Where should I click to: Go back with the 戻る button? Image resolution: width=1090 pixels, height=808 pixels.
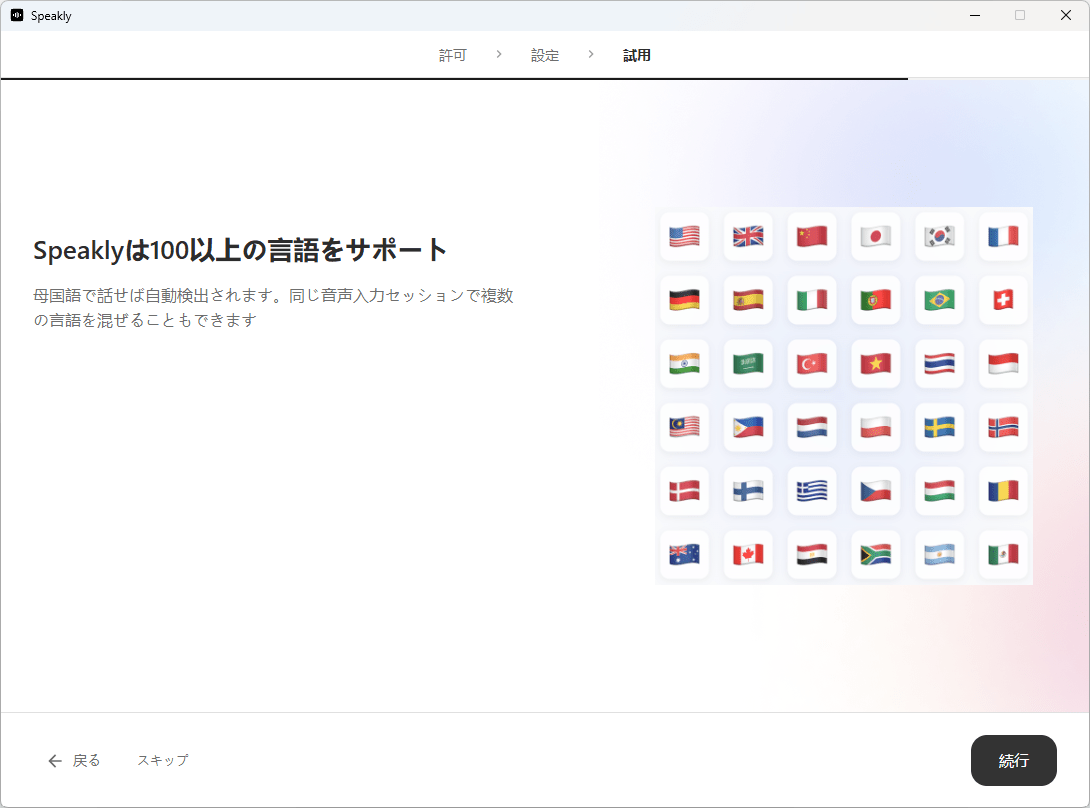click(75, 760)
